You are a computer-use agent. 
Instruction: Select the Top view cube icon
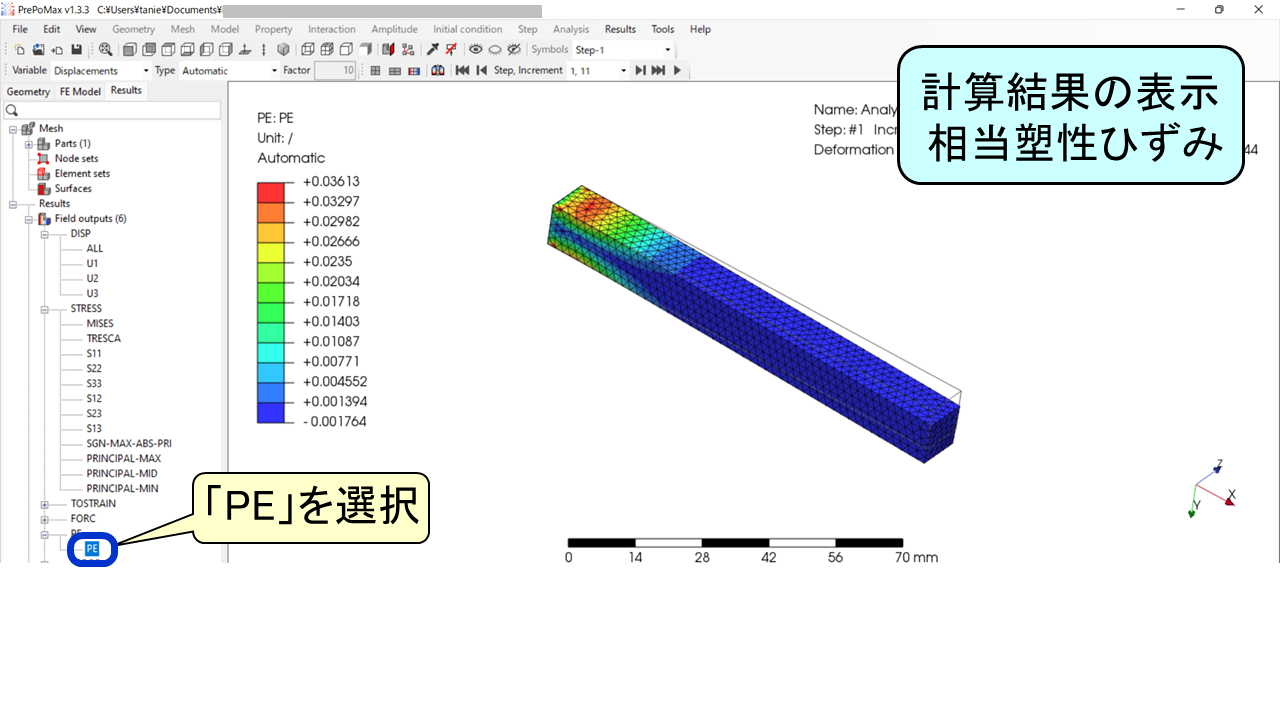(x=167, y=50)
